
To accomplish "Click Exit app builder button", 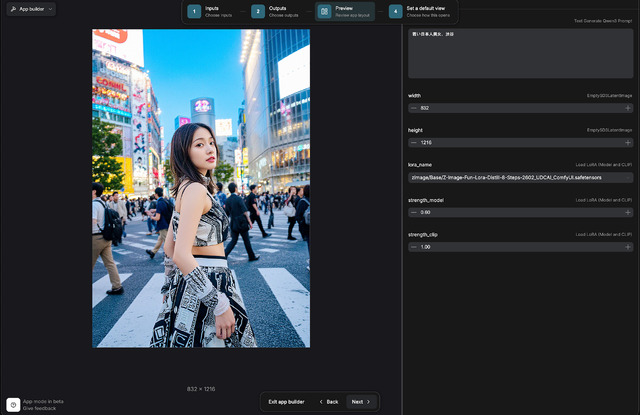I will (286, 401).
